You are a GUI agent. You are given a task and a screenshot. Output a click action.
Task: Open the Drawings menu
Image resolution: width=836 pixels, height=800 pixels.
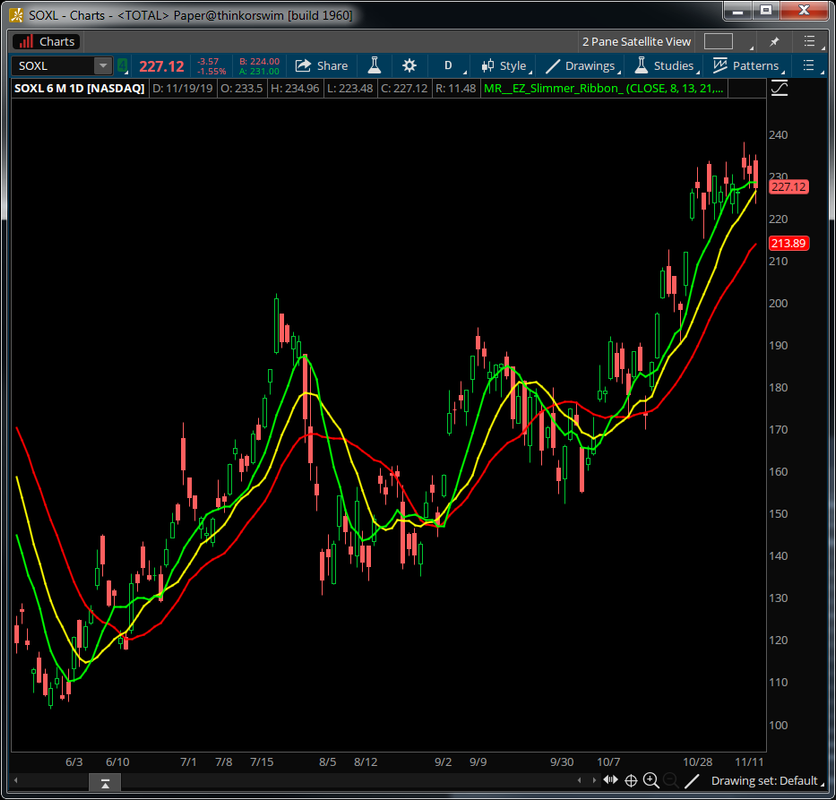[583, 66]
